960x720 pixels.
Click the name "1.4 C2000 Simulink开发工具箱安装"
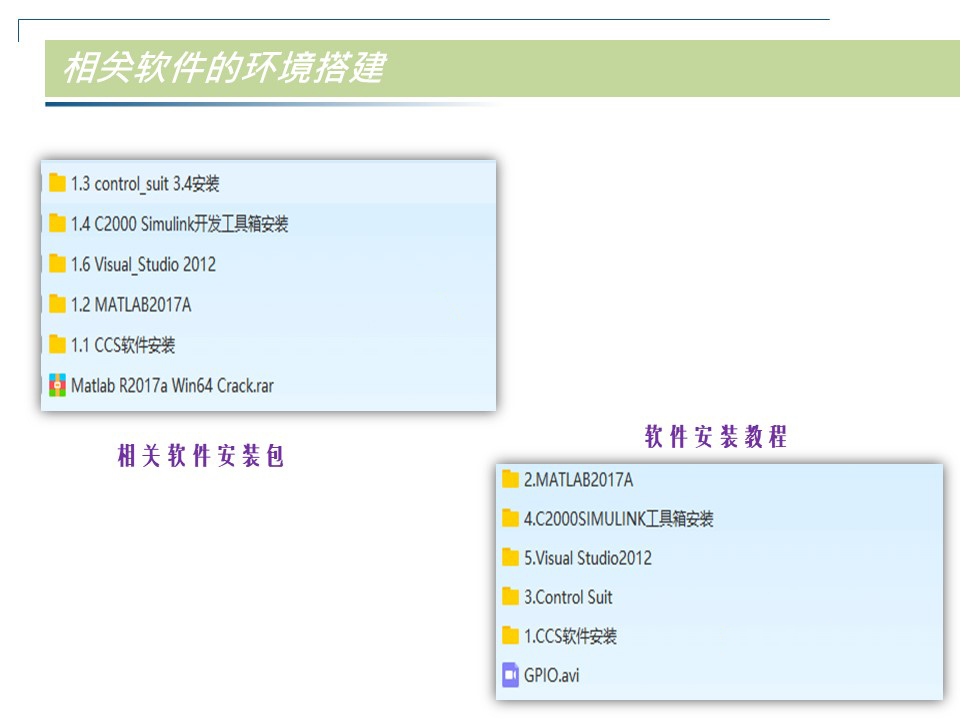[x=179, y=224]
